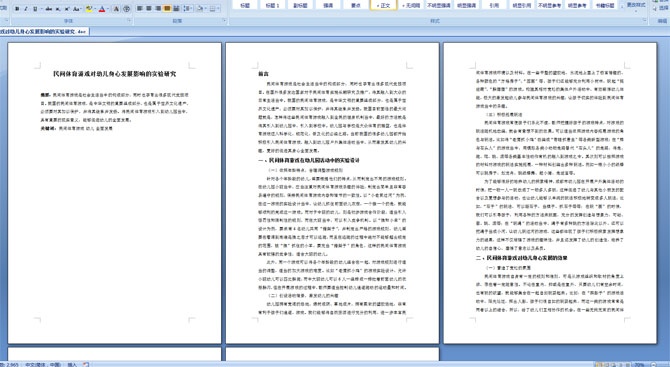Center the paragraph text
This screenshot has width=670, height=367.
point(149,9)
